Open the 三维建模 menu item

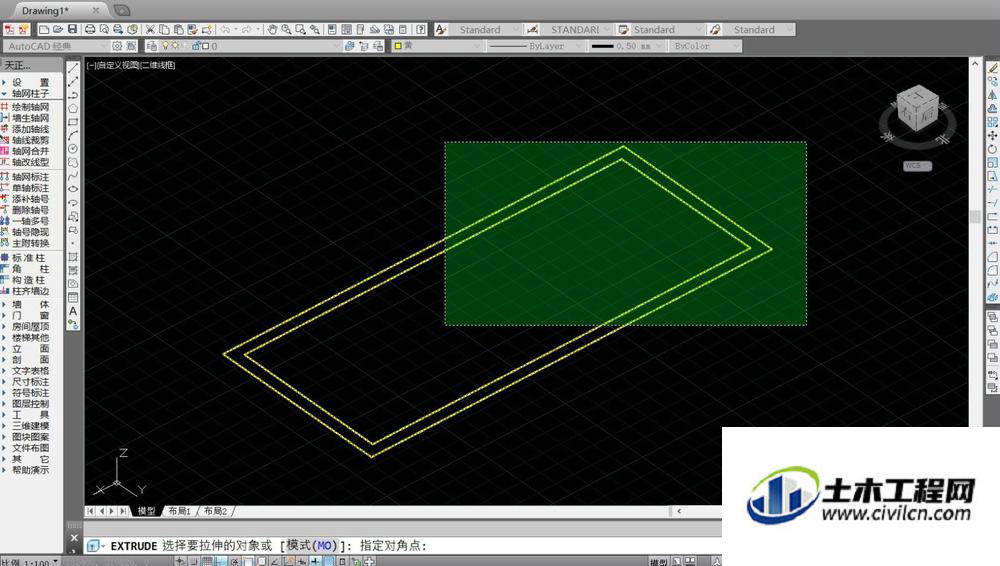pyautogui.click(x=31, y=426)
